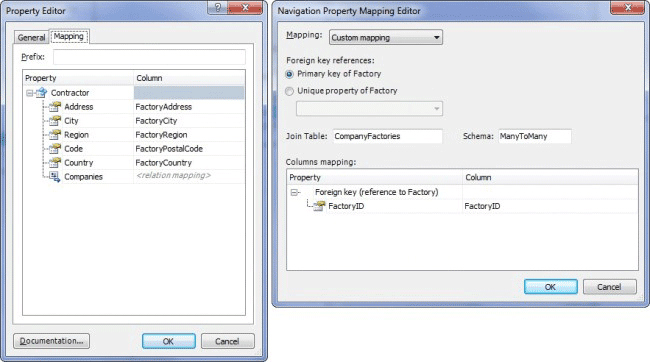Click the FactoryID column value cell

550,206
